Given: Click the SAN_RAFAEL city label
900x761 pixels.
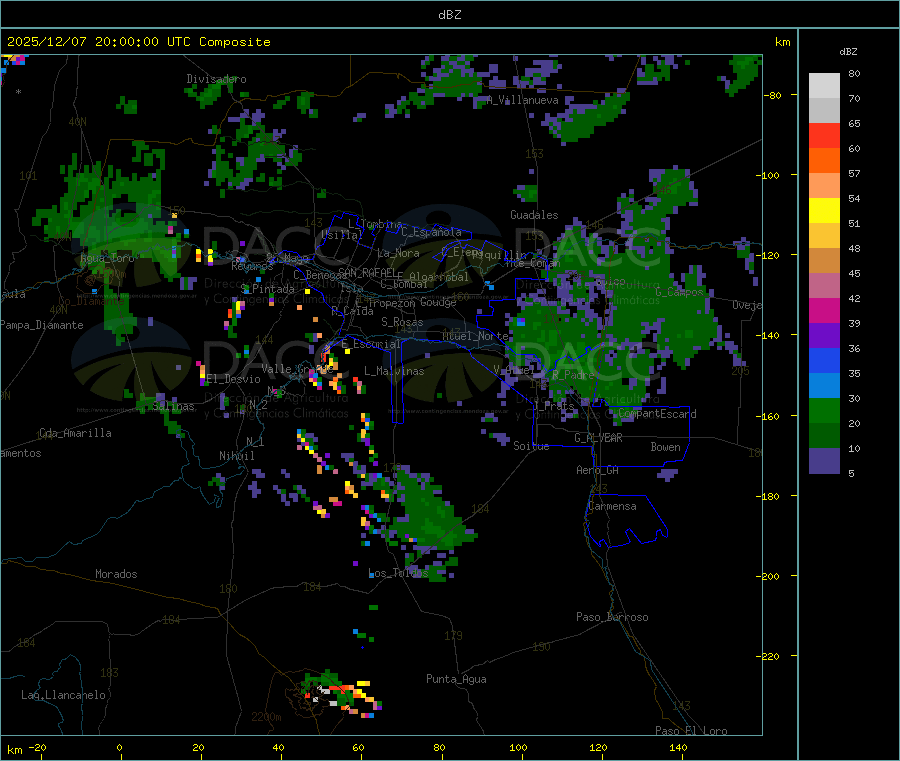Looking at the screenshot, I should click(x=367, y=272).
